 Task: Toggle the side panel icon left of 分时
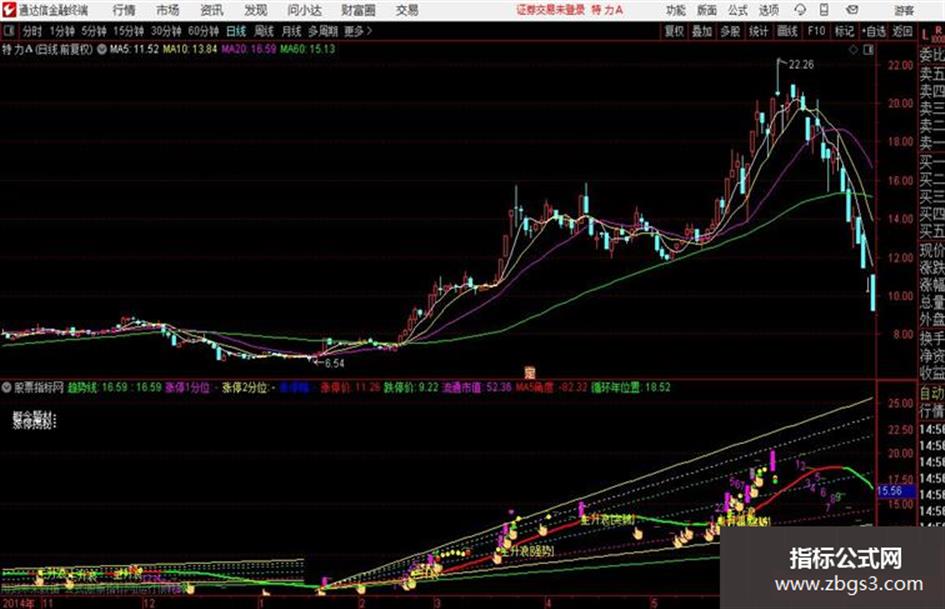tap(8, 31)
